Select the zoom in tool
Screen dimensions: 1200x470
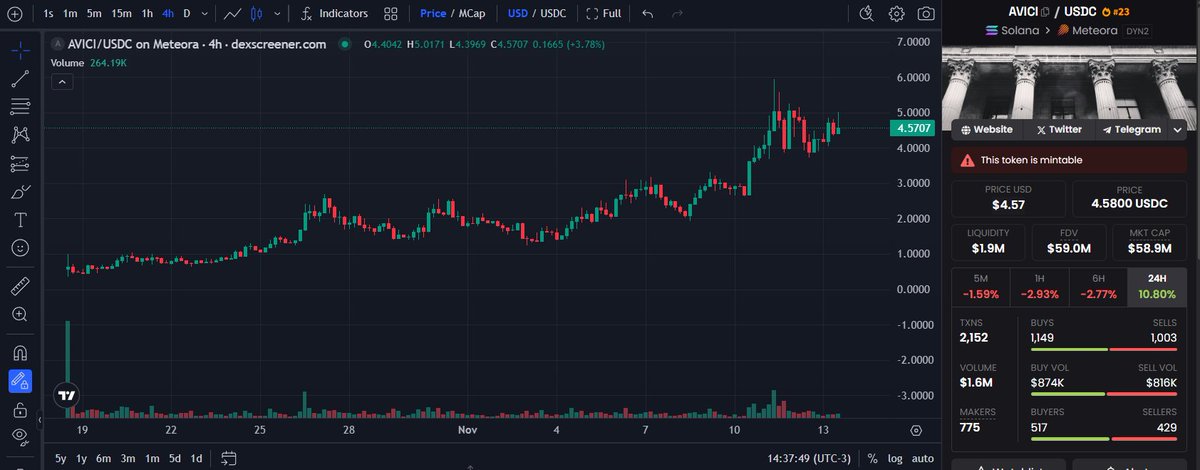[x=20, y=314]
